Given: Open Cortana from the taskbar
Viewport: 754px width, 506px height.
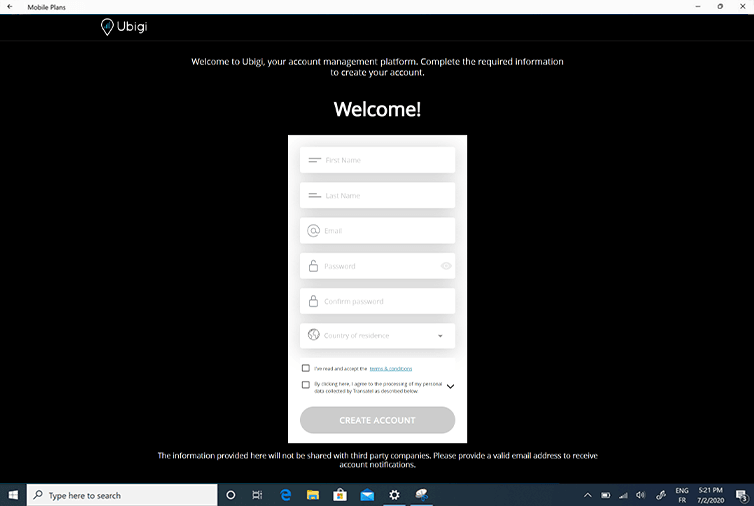Looking at the screenshot, I should click(x=231, y=495).
